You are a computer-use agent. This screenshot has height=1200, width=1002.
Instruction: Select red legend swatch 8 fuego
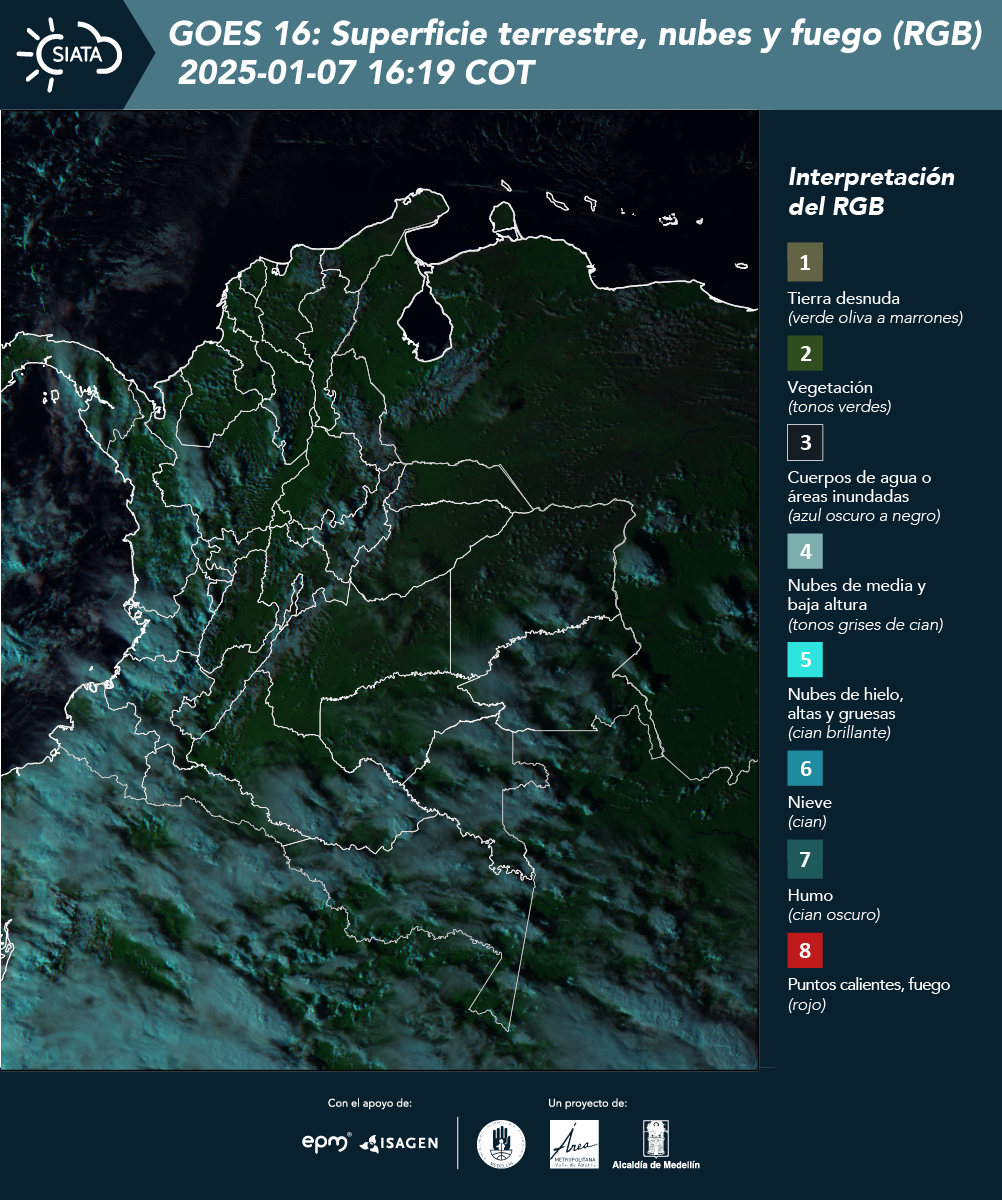pyautogui.click(x=805, y=949)
